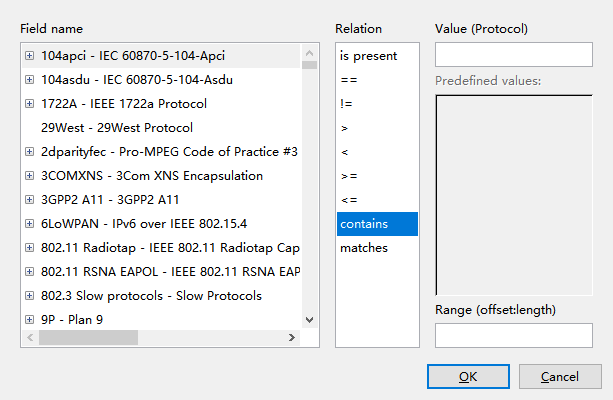Select the '!=' relation option

coord(348,104)
